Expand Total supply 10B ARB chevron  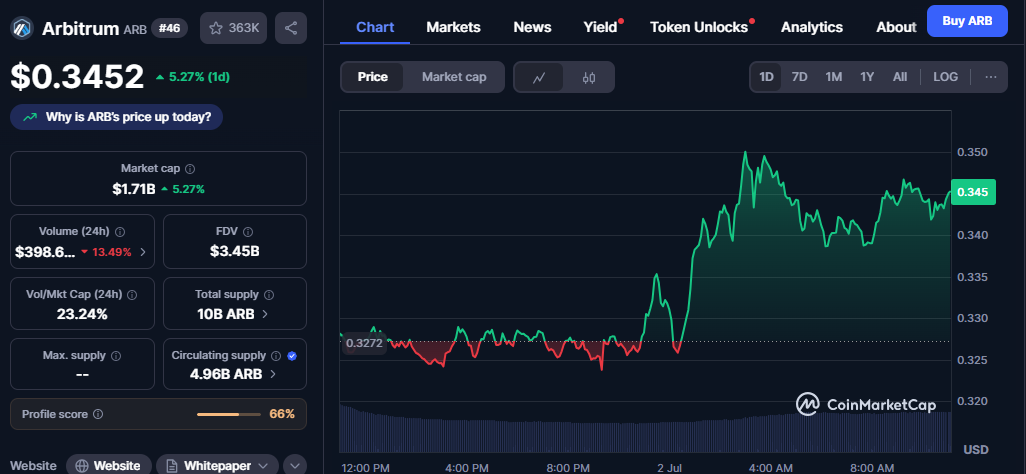265,314
